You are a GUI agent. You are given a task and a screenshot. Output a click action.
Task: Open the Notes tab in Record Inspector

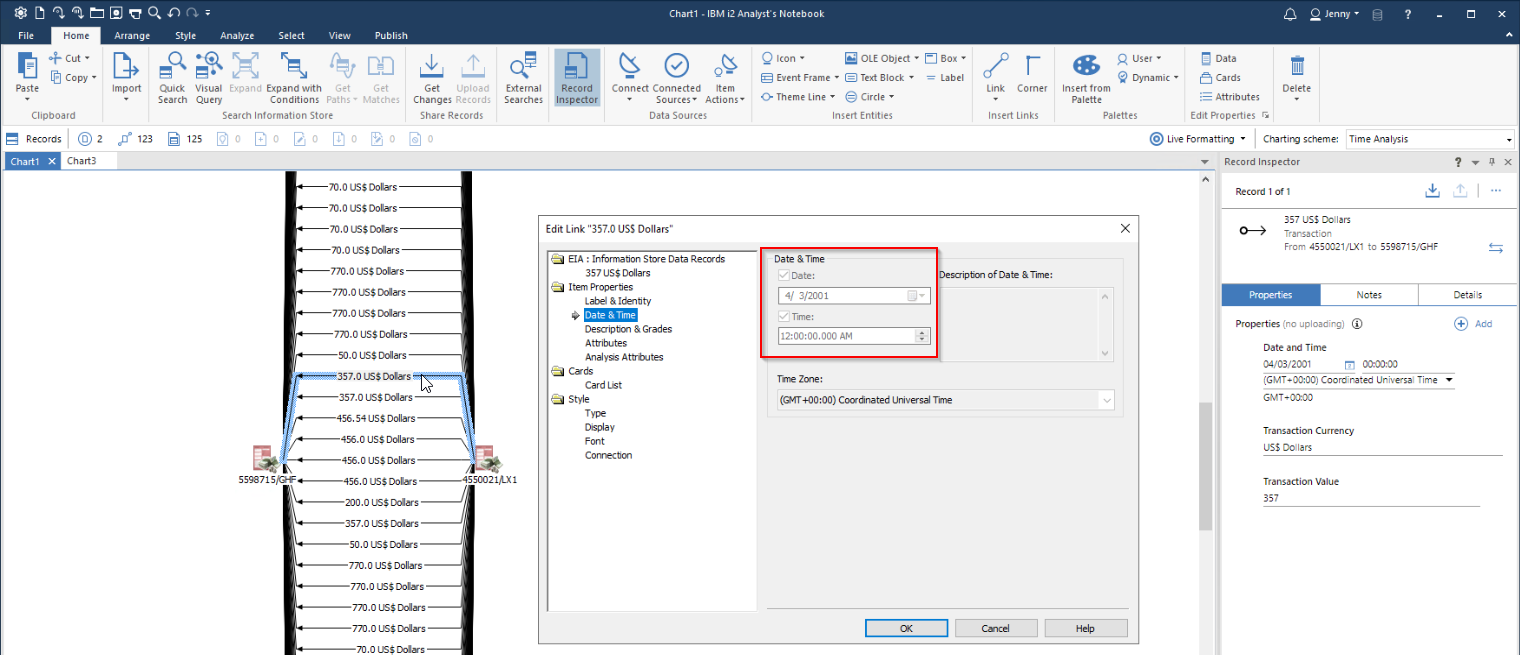click(x=1369, y=295)
